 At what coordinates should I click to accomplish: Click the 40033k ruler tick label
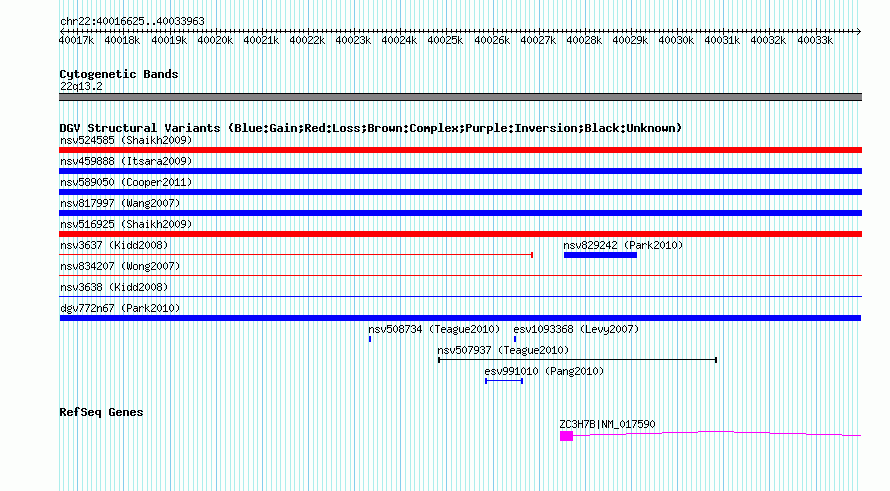coord(815,40)
